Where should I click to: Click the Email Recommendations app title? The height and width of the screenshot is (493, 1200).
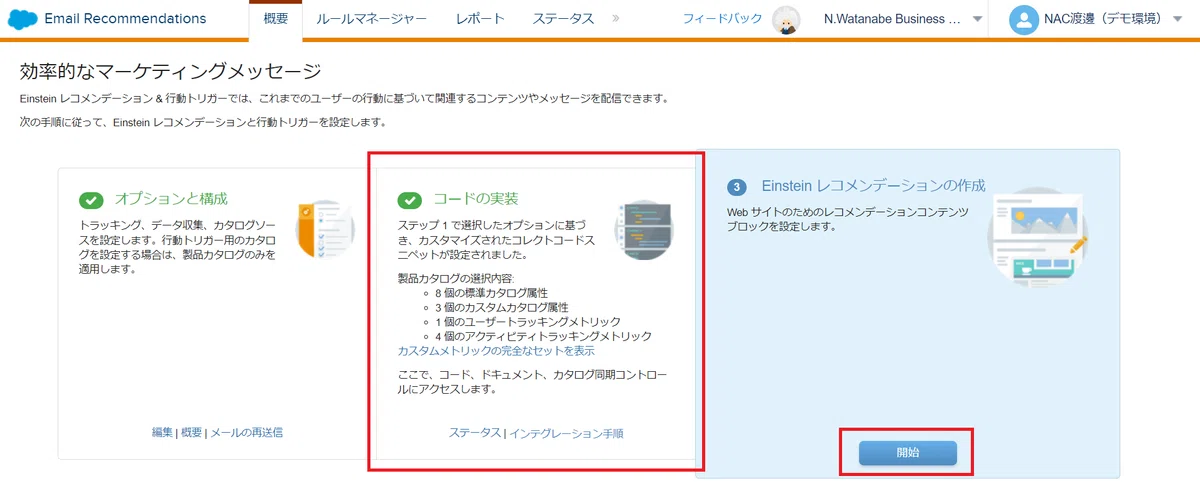[125, 19]
